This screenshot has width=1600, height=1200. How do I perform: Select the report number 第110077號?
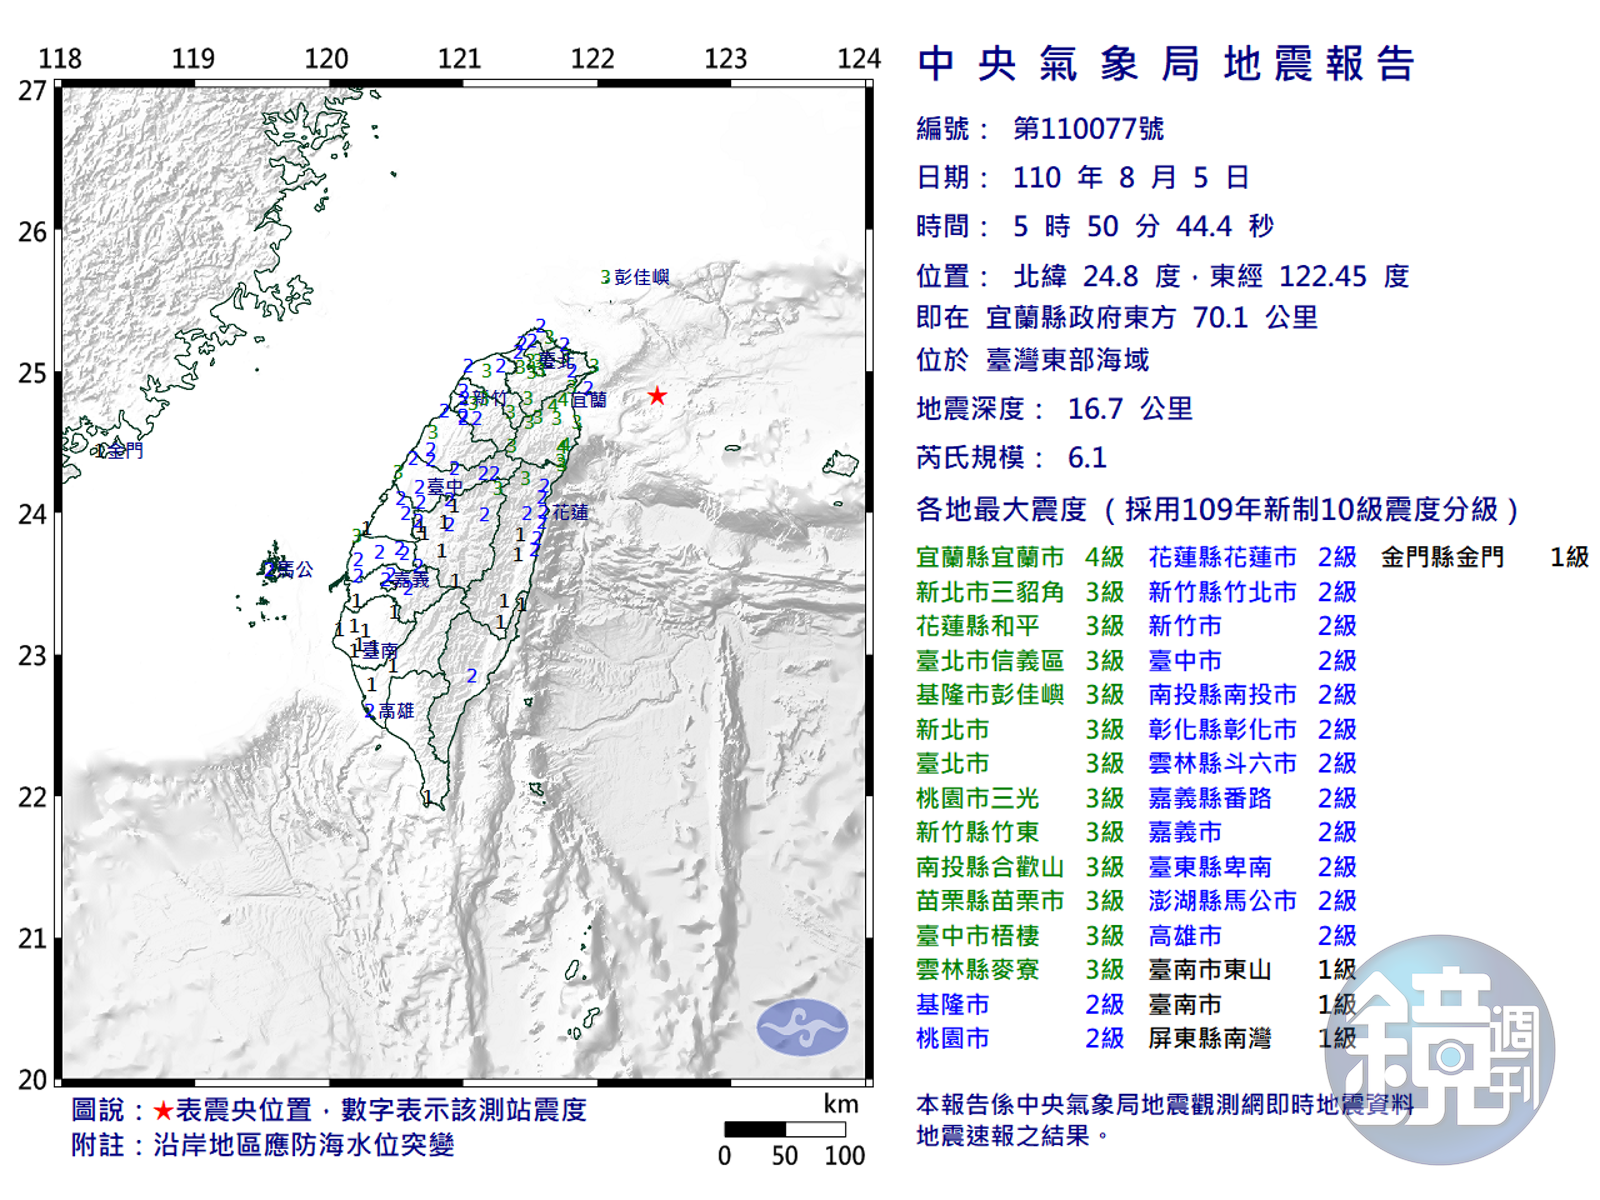(1088, 129)
